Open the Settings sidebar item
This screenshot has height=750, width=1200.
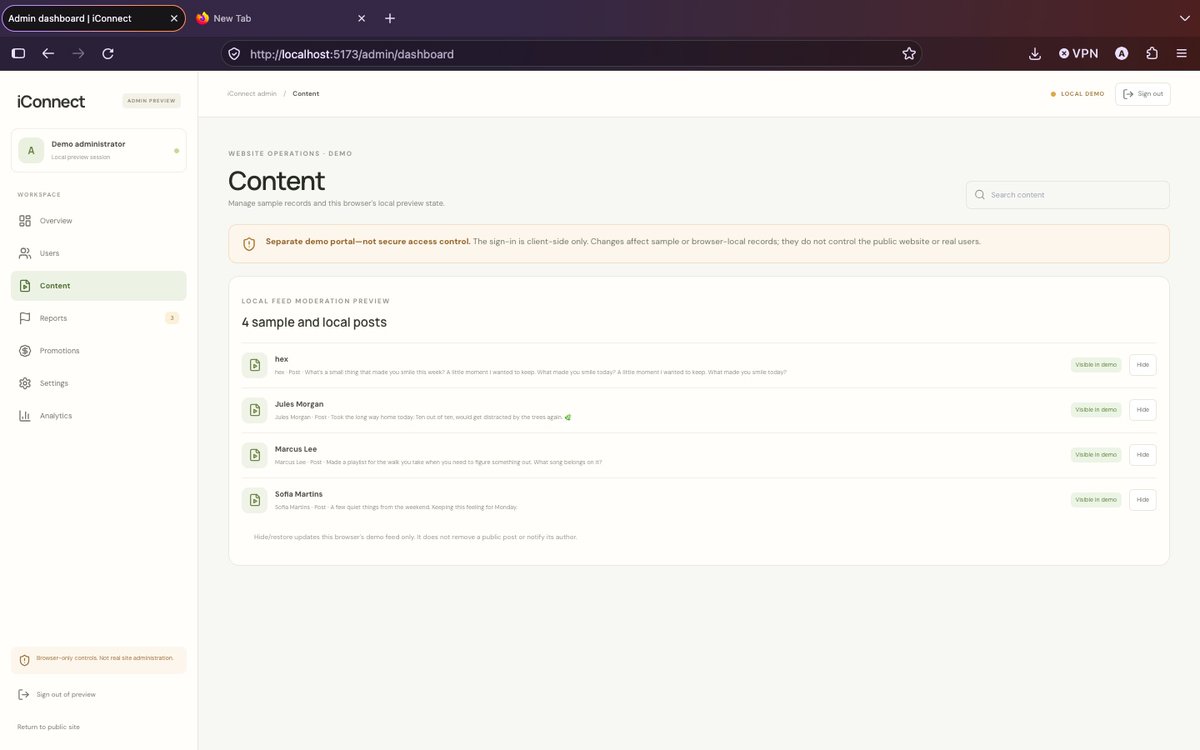click(98, 383)
